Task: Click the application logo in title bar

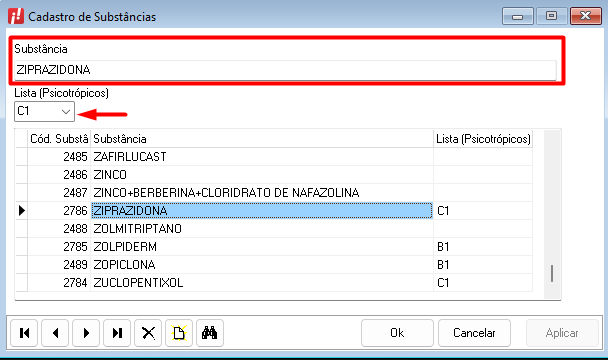Action: pyautogui.click(x=16, y=16)
